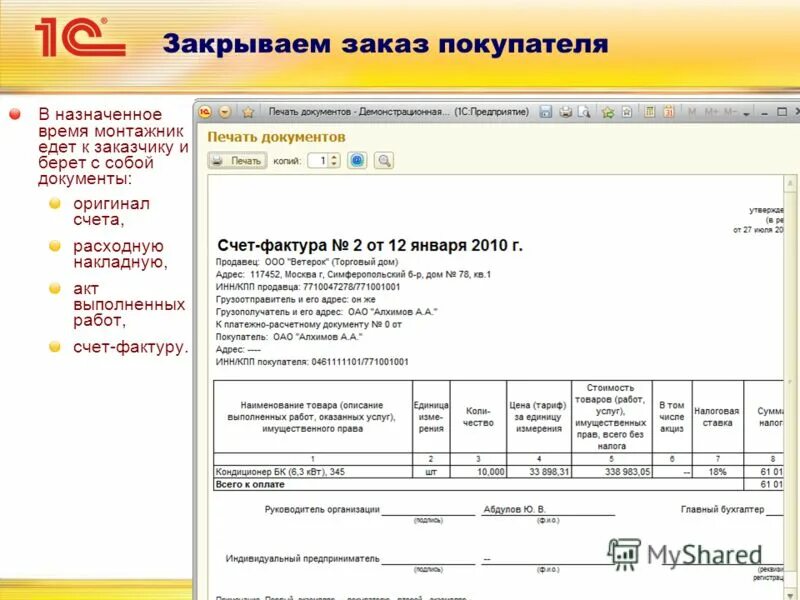Click the Индивидуальный предприниматель label
The image size is (800, 600).
[x=303, y=559]
